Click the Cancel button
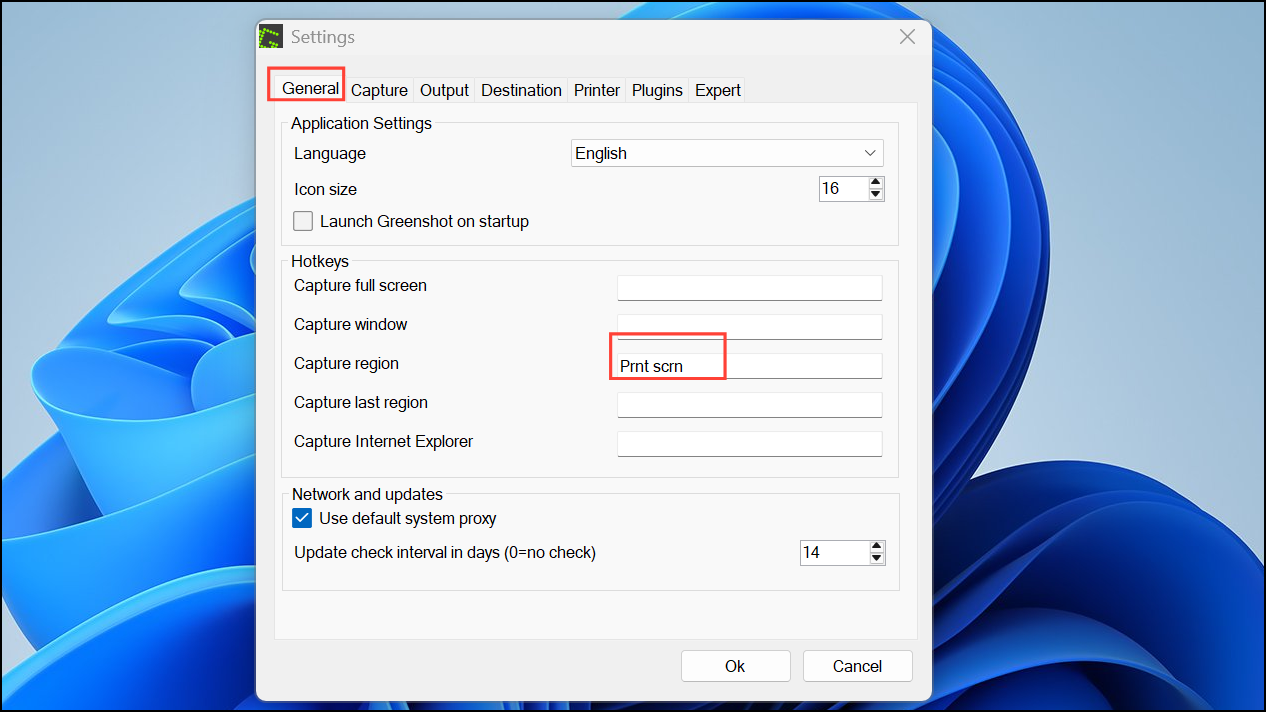The image size is (1266, 712). point(858,666)
